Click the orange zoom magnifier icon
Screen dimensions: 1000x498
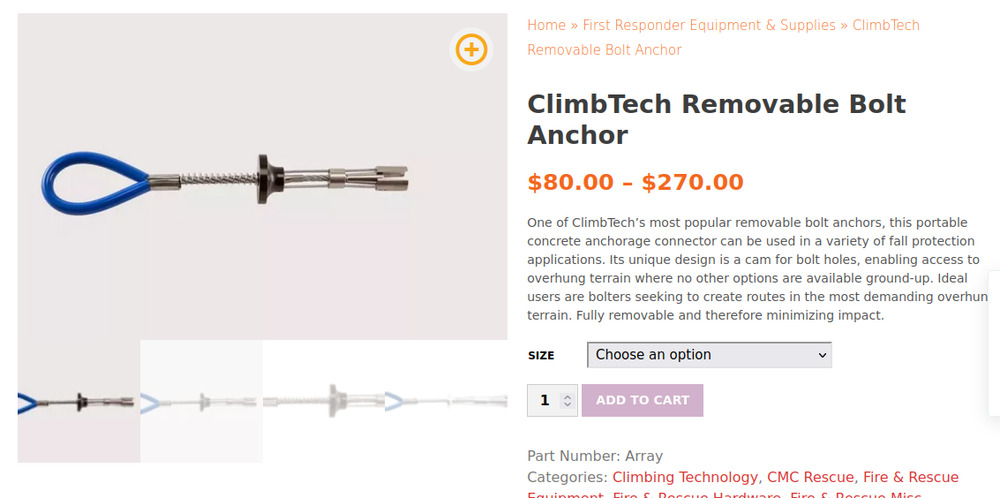pos(471,49)
